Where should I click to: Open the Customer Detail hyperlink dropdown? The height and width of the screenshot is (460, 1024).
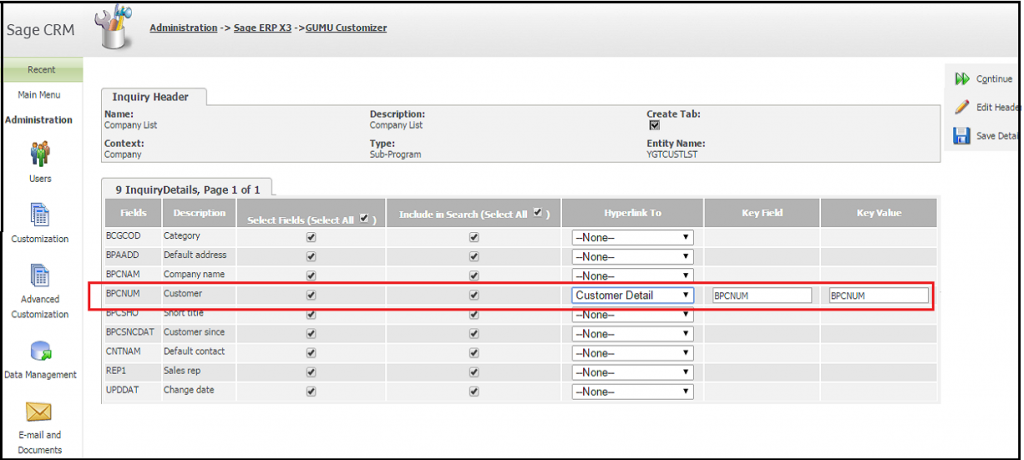click(632, 295)
